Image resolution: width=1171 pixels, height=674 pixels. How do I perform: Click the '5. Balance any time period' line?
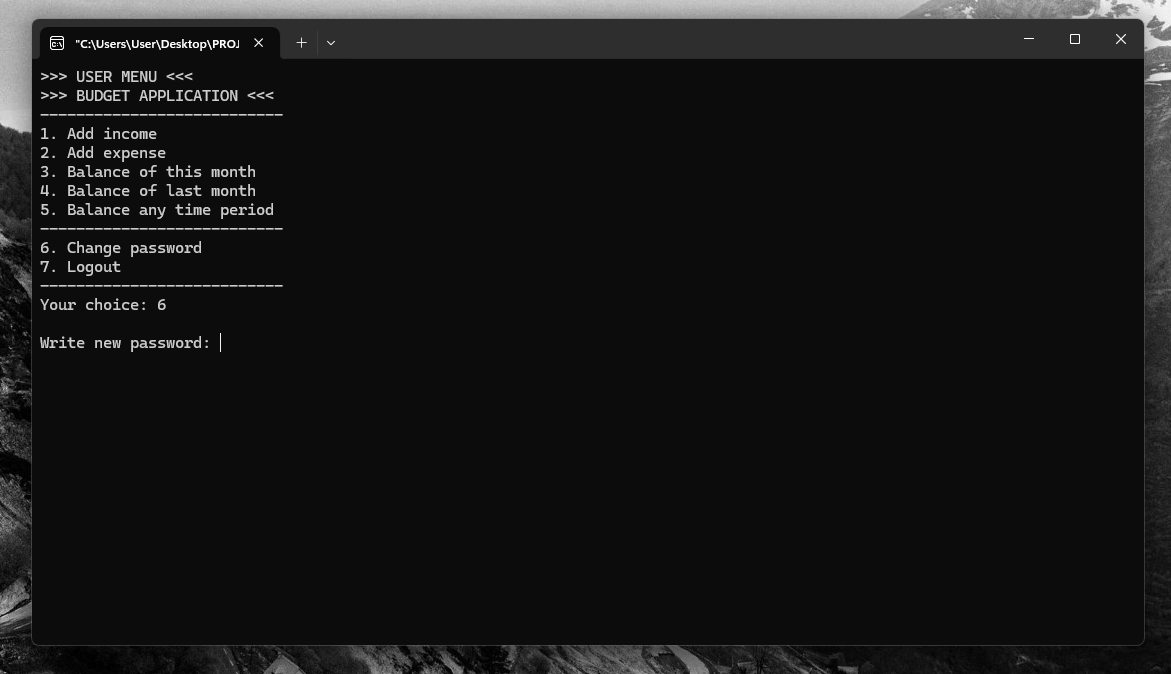(157, 210)
